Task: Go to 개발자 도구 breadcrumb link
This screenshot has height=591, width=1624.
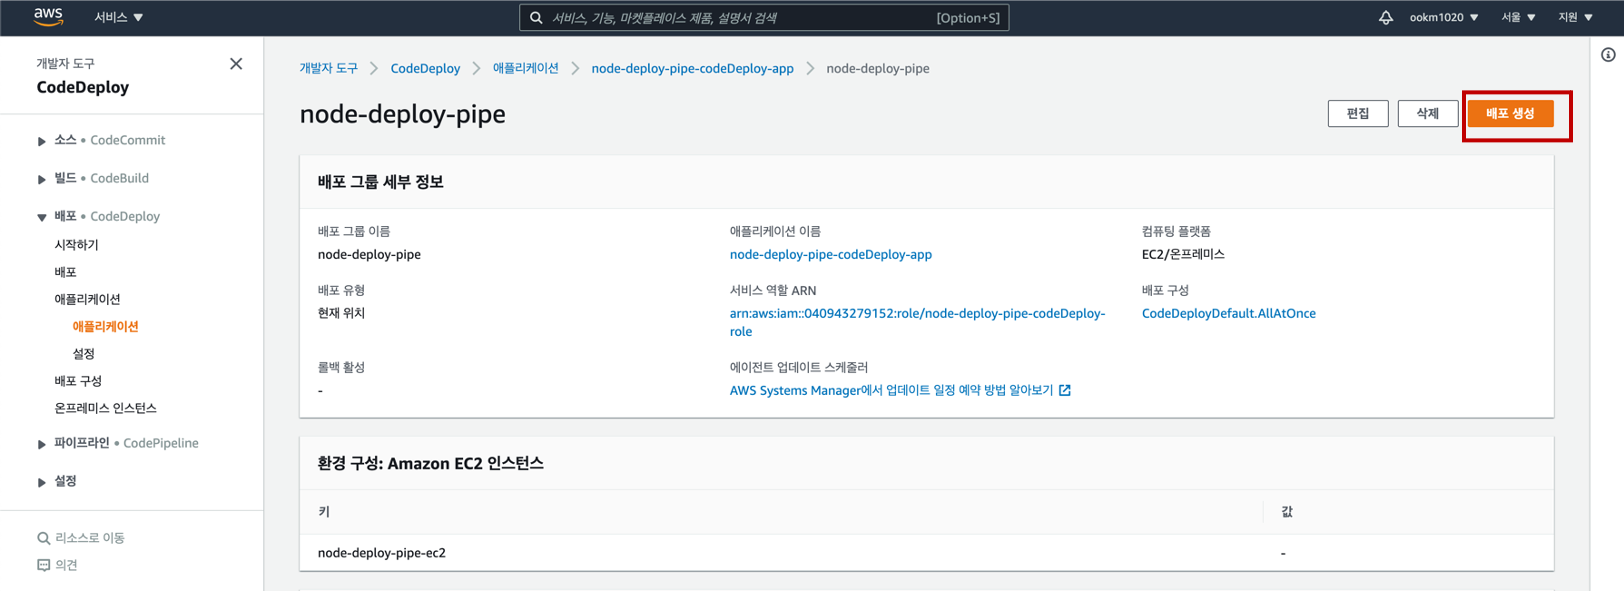Action: pyautogui.click(x=328, y=68)
